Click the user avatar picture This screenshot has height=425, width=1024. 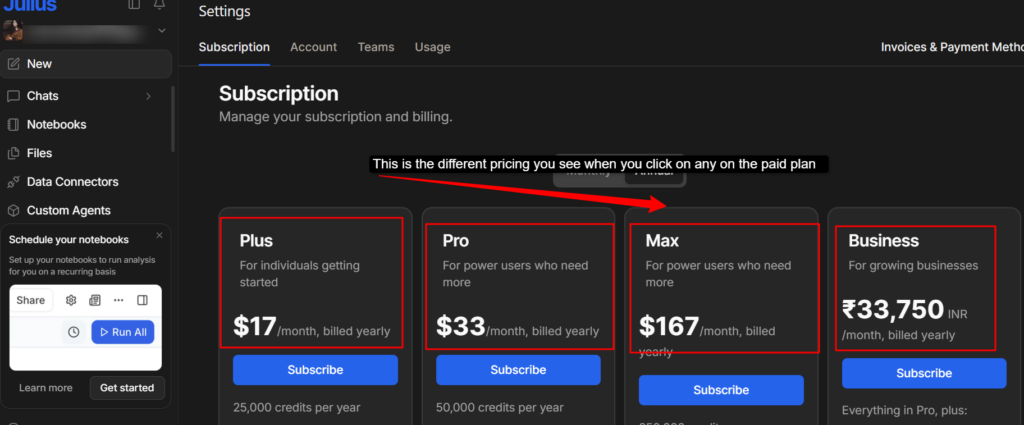13,30
